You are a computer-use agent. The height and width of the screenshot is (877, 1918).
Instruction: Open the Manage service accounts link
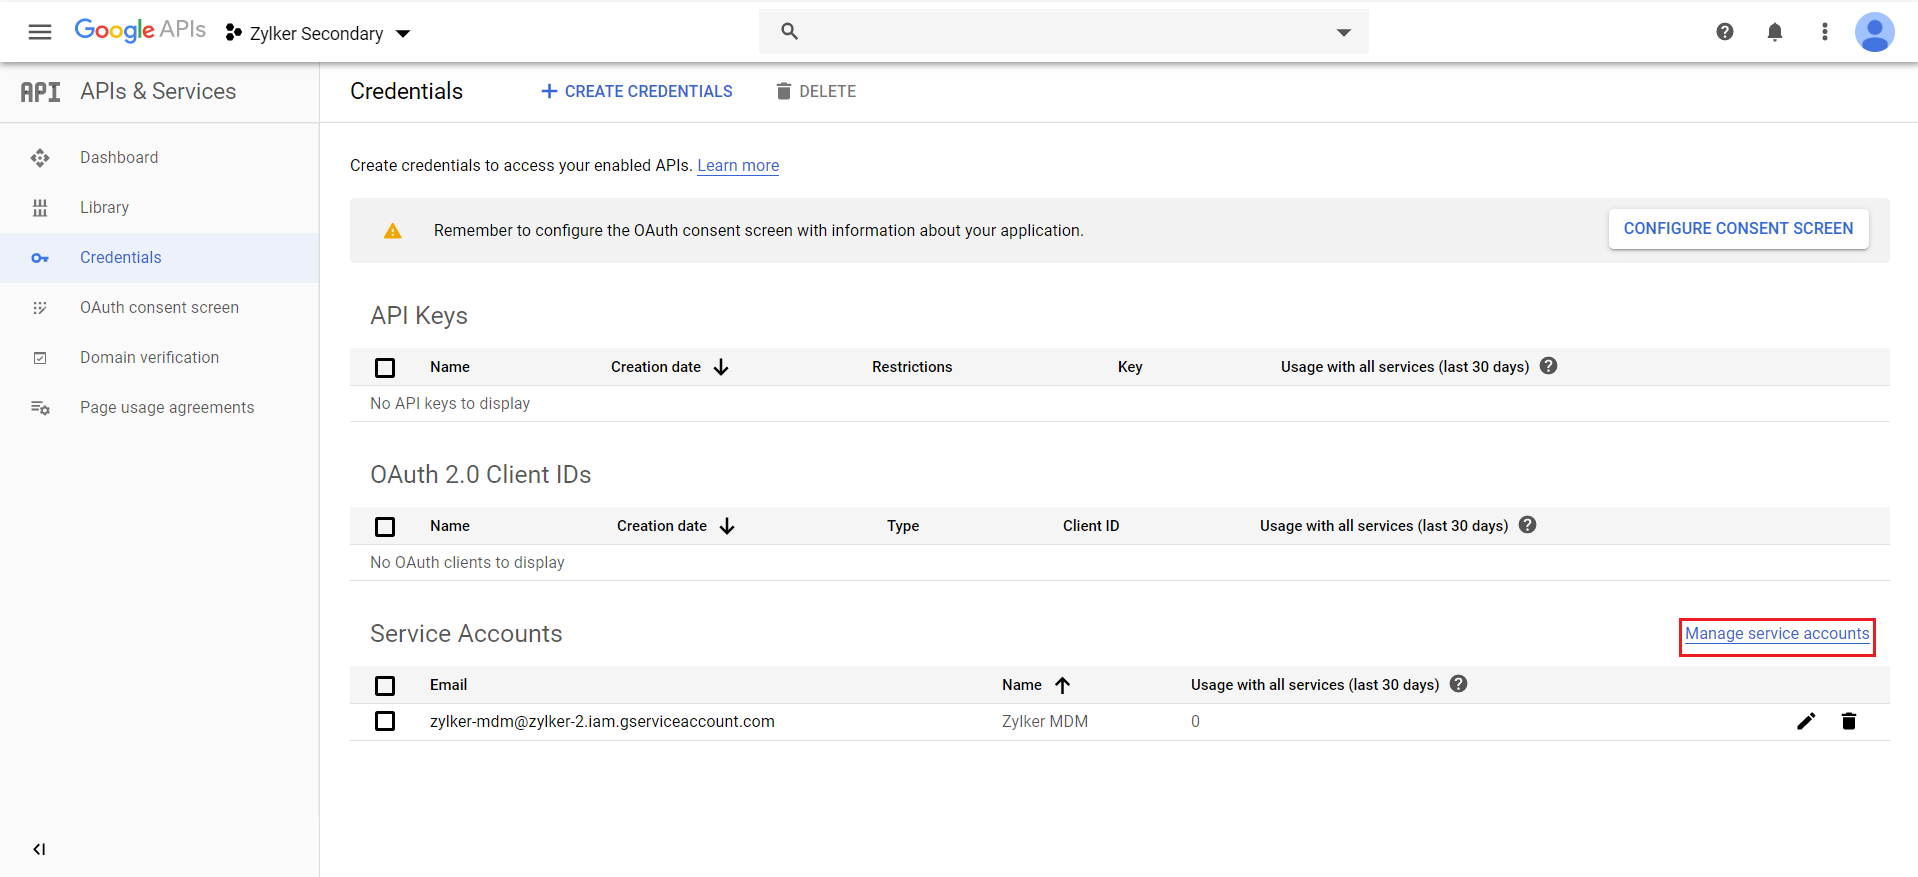point(1777,634)
